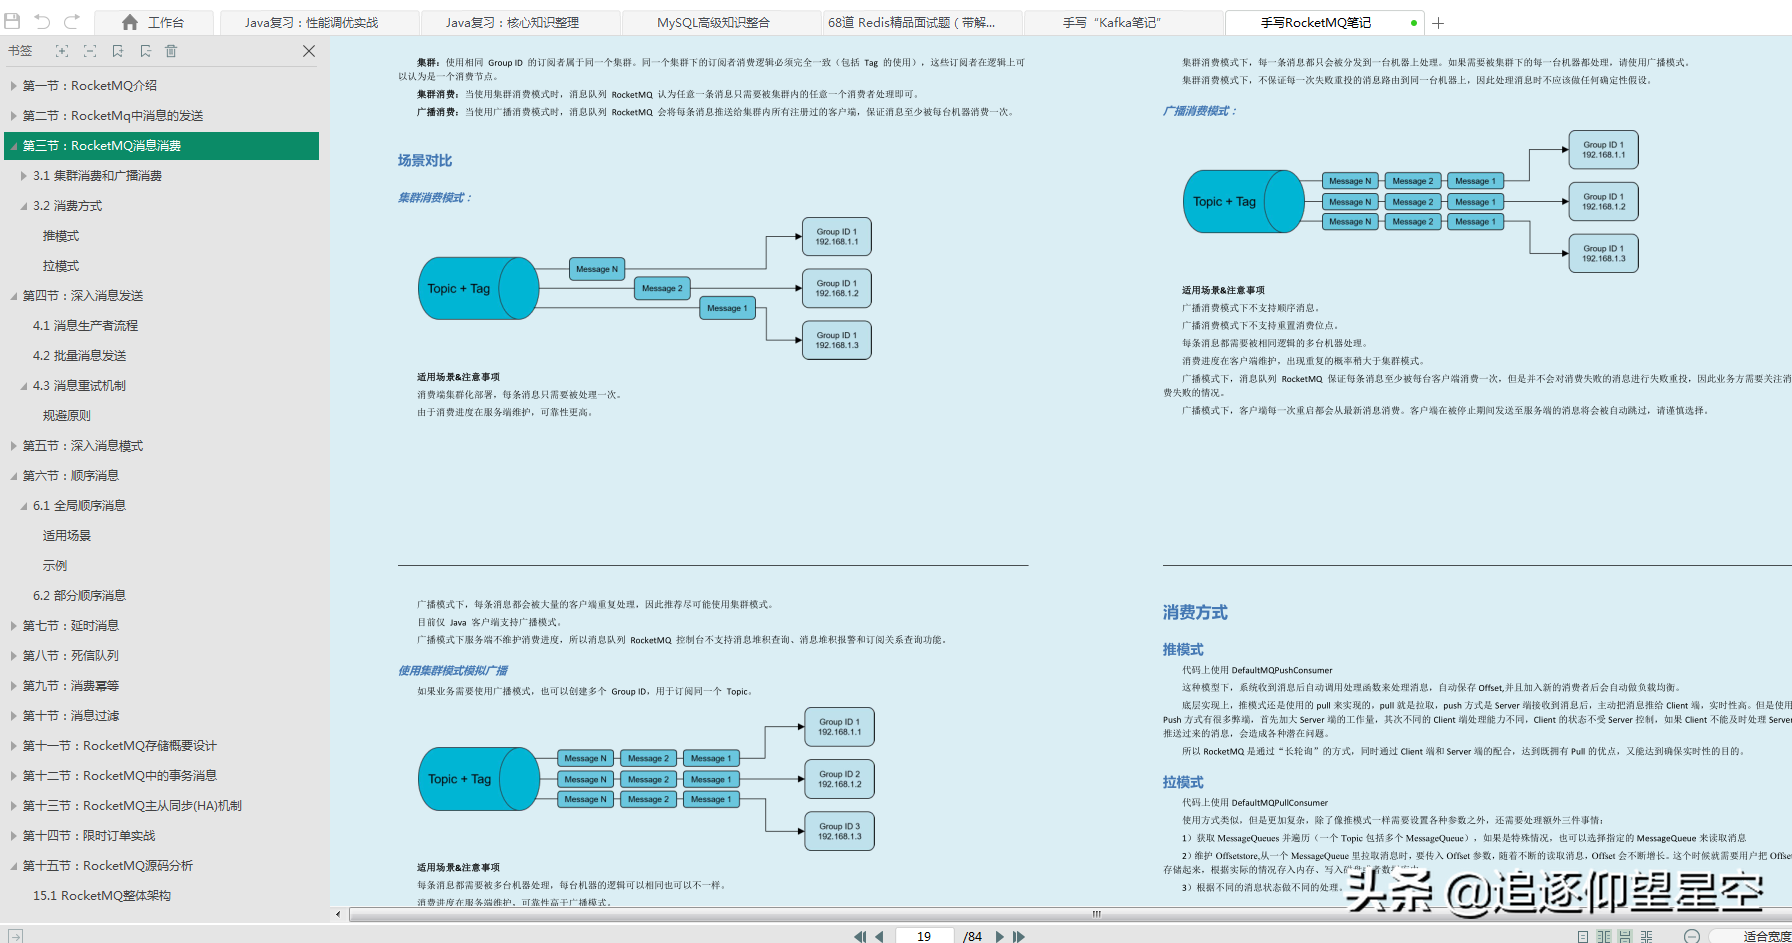This screenshot has height=943, width=1792.
Task: Select 拉模式 bookmark entry
Action: (x=61, y=266)
